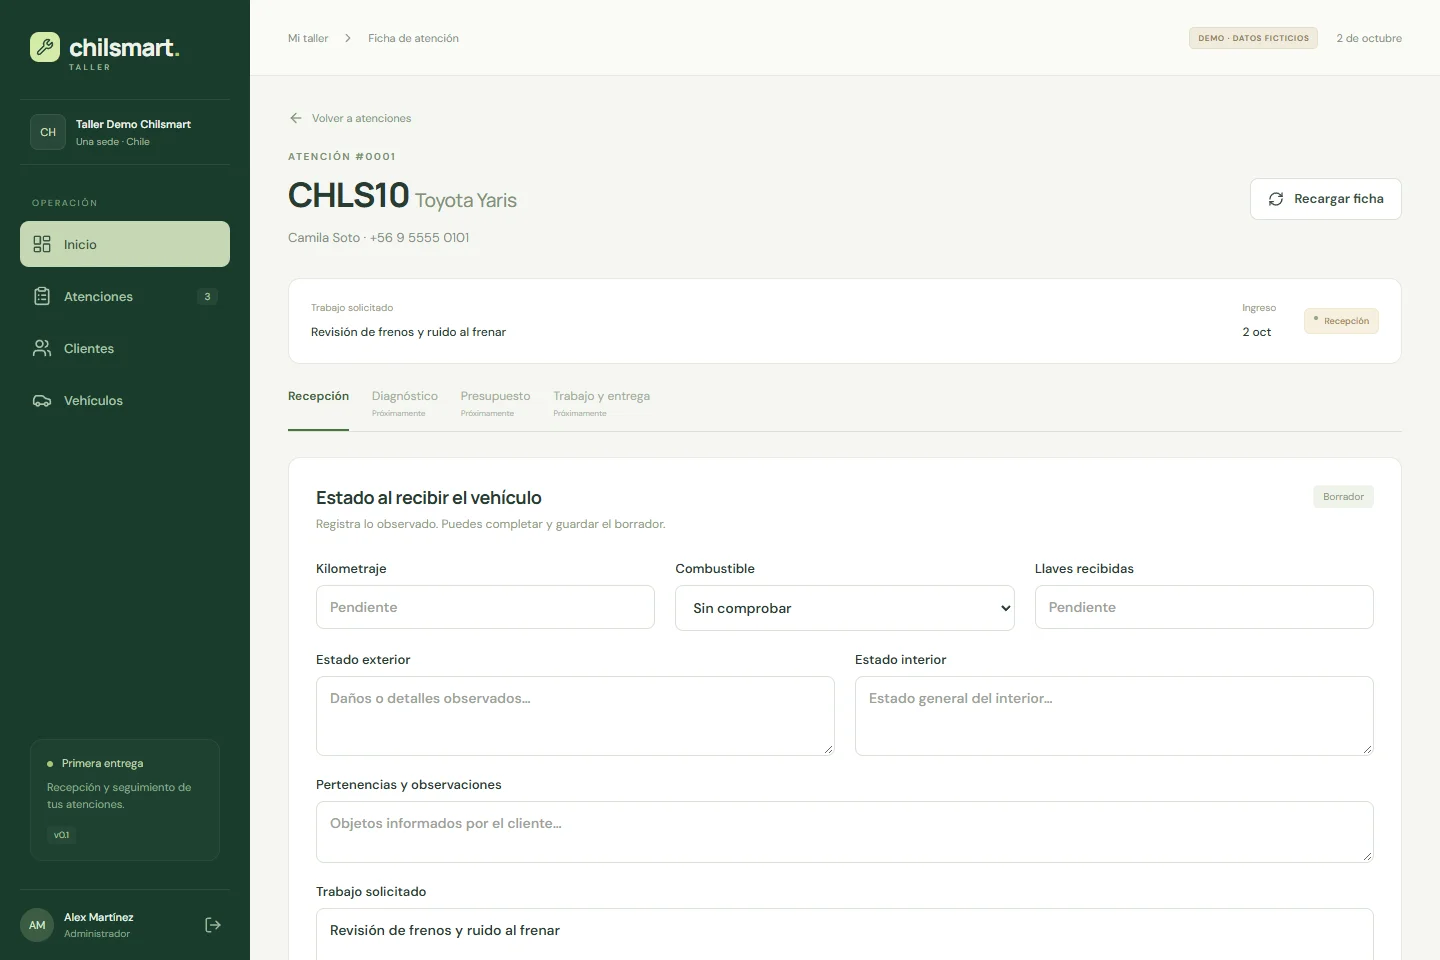
Task: Click the 2 de octubre date
Action: (x=1369, y=38)
